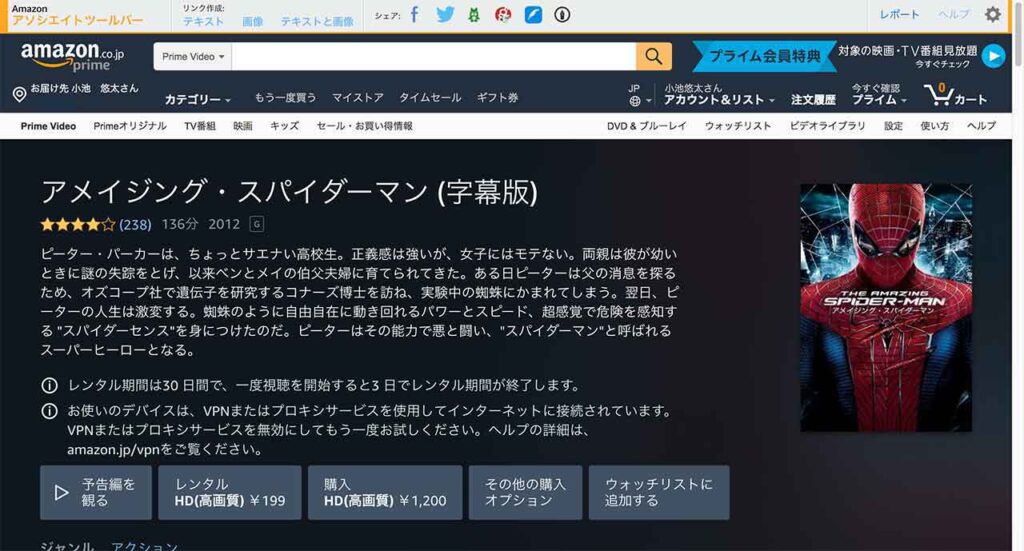Rent the movie in HD for ￥199

[x=229, y=492]
